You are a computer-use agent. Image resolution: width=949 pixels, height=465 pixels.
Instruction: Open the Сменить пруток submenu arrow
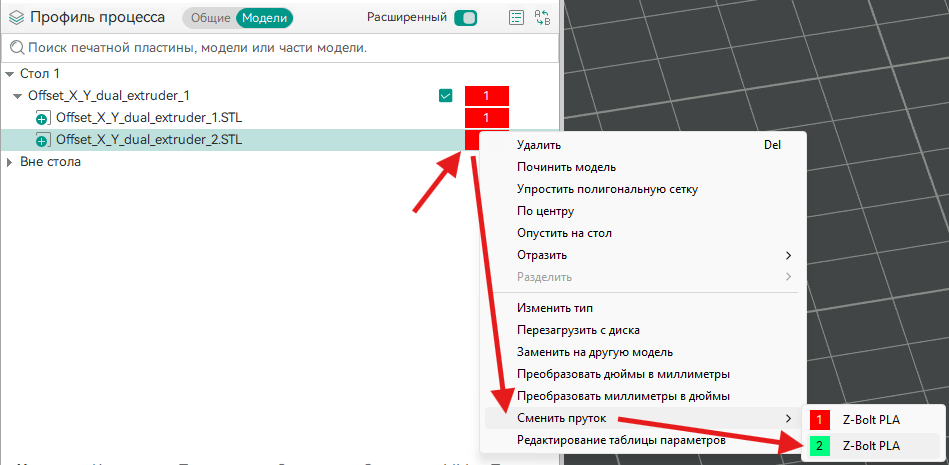(788, 418)
